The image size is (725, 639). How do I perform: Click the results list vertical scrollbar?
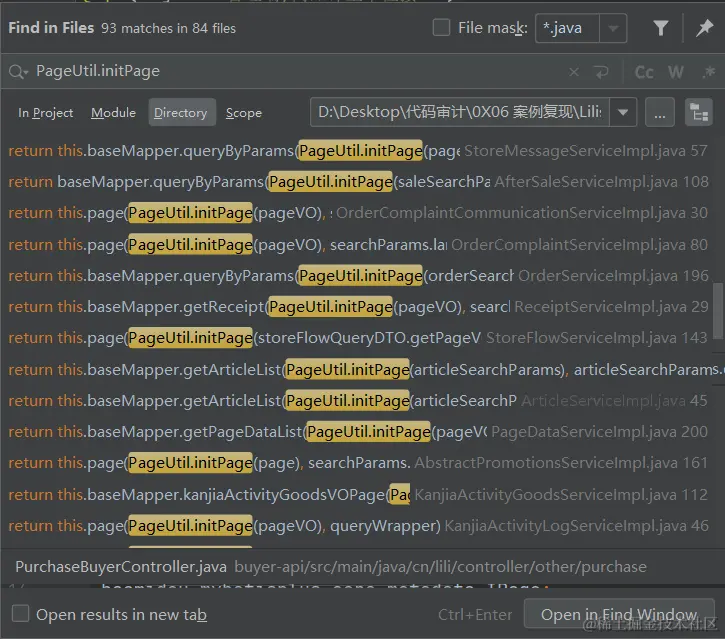718,311
